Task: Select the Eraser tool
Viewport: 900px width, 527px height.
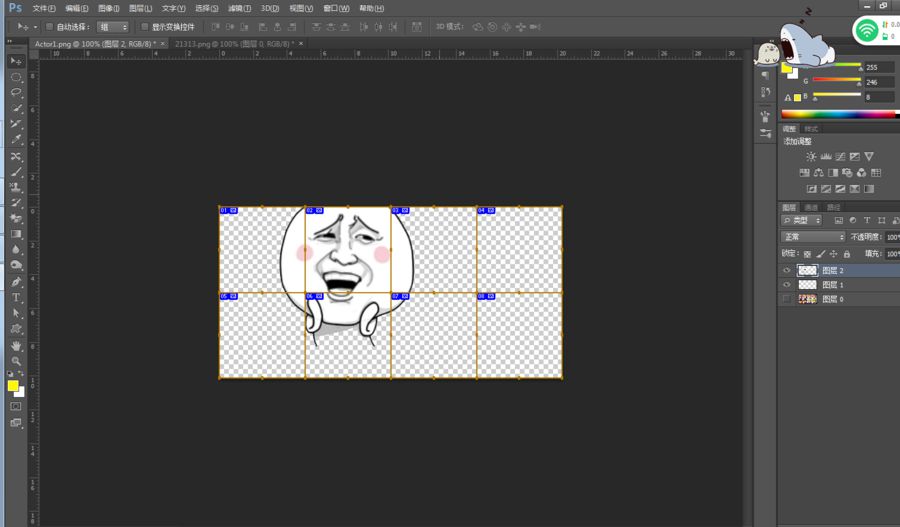Action: tap(15, 218)
